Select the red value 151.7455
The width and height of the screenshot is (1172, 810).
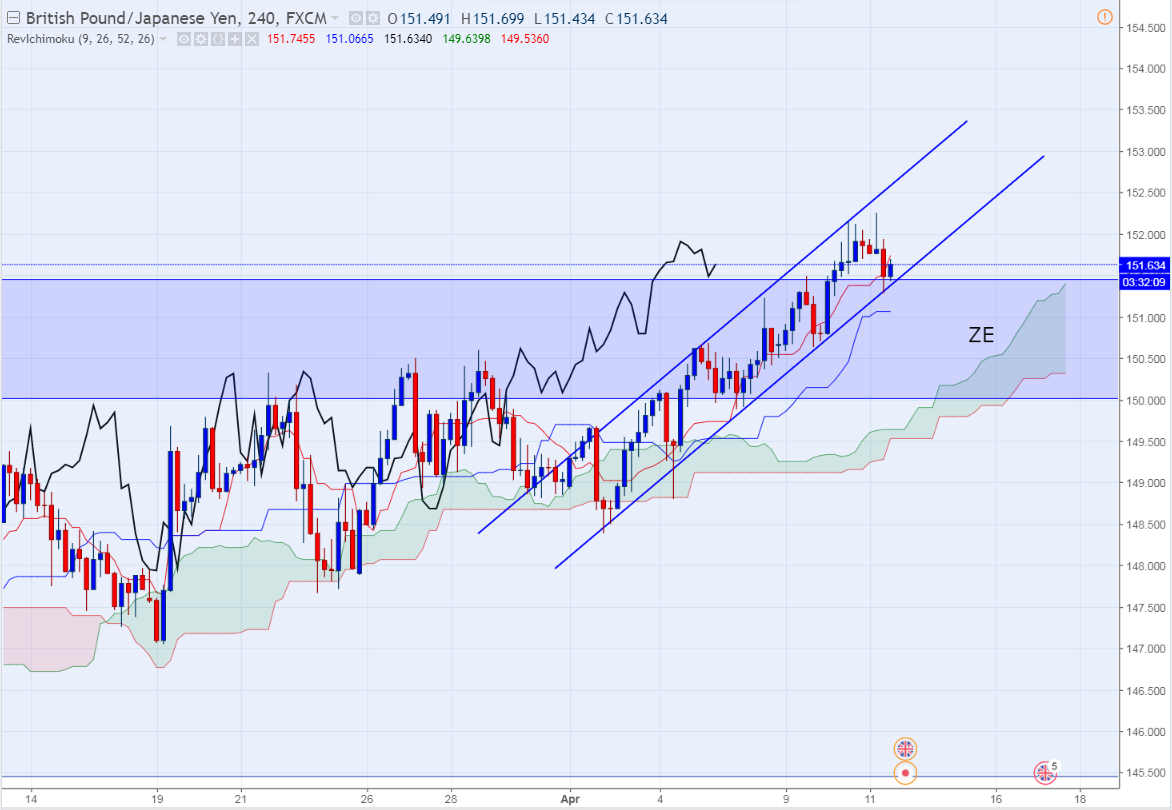[291, 39]
